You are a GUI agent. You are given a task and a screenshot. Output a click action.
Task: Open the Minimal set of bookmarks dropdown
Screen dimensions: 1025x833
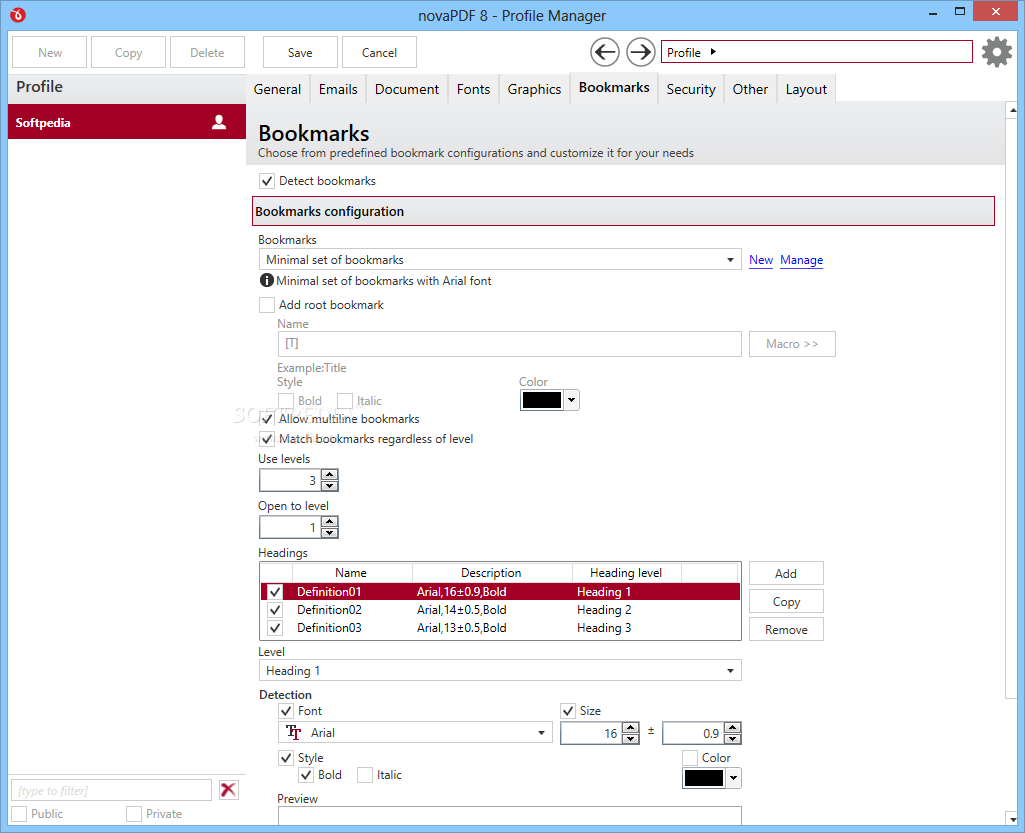click(x=500, y=260)
